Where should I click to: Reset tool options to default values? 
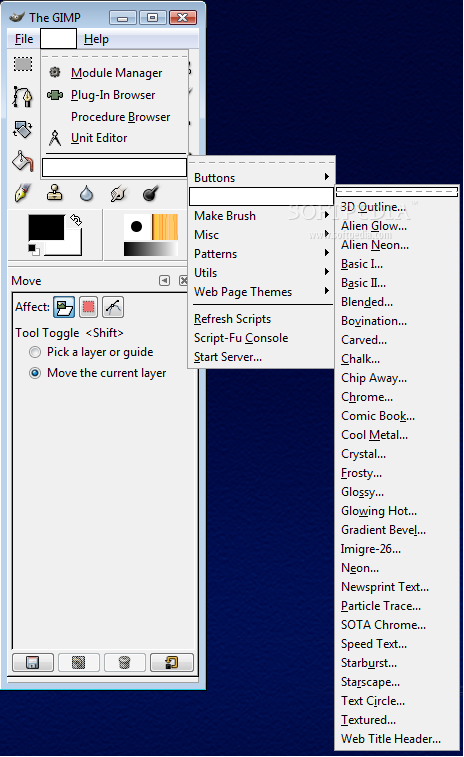coord(172,662)
